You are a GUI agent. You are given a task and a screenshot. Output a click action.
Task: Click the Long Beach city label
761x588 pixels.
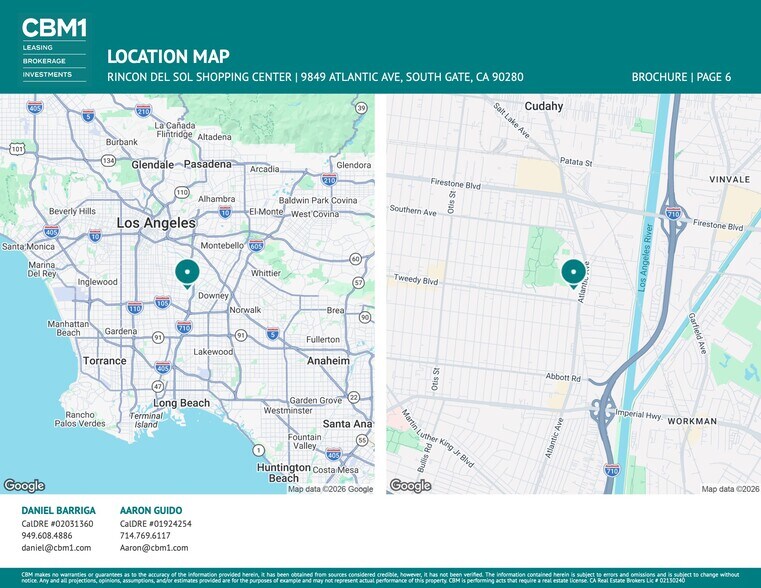pos(182,403)
